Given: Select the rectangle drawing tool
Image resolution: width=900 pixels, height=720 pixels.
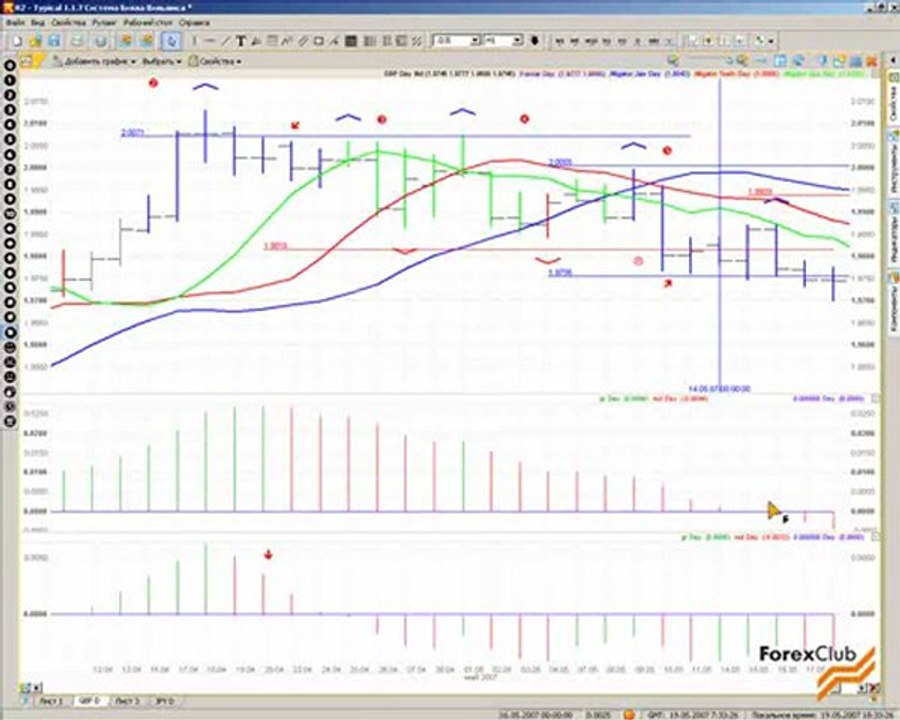Looking at the screenshot, I should [x=319, y=41].
